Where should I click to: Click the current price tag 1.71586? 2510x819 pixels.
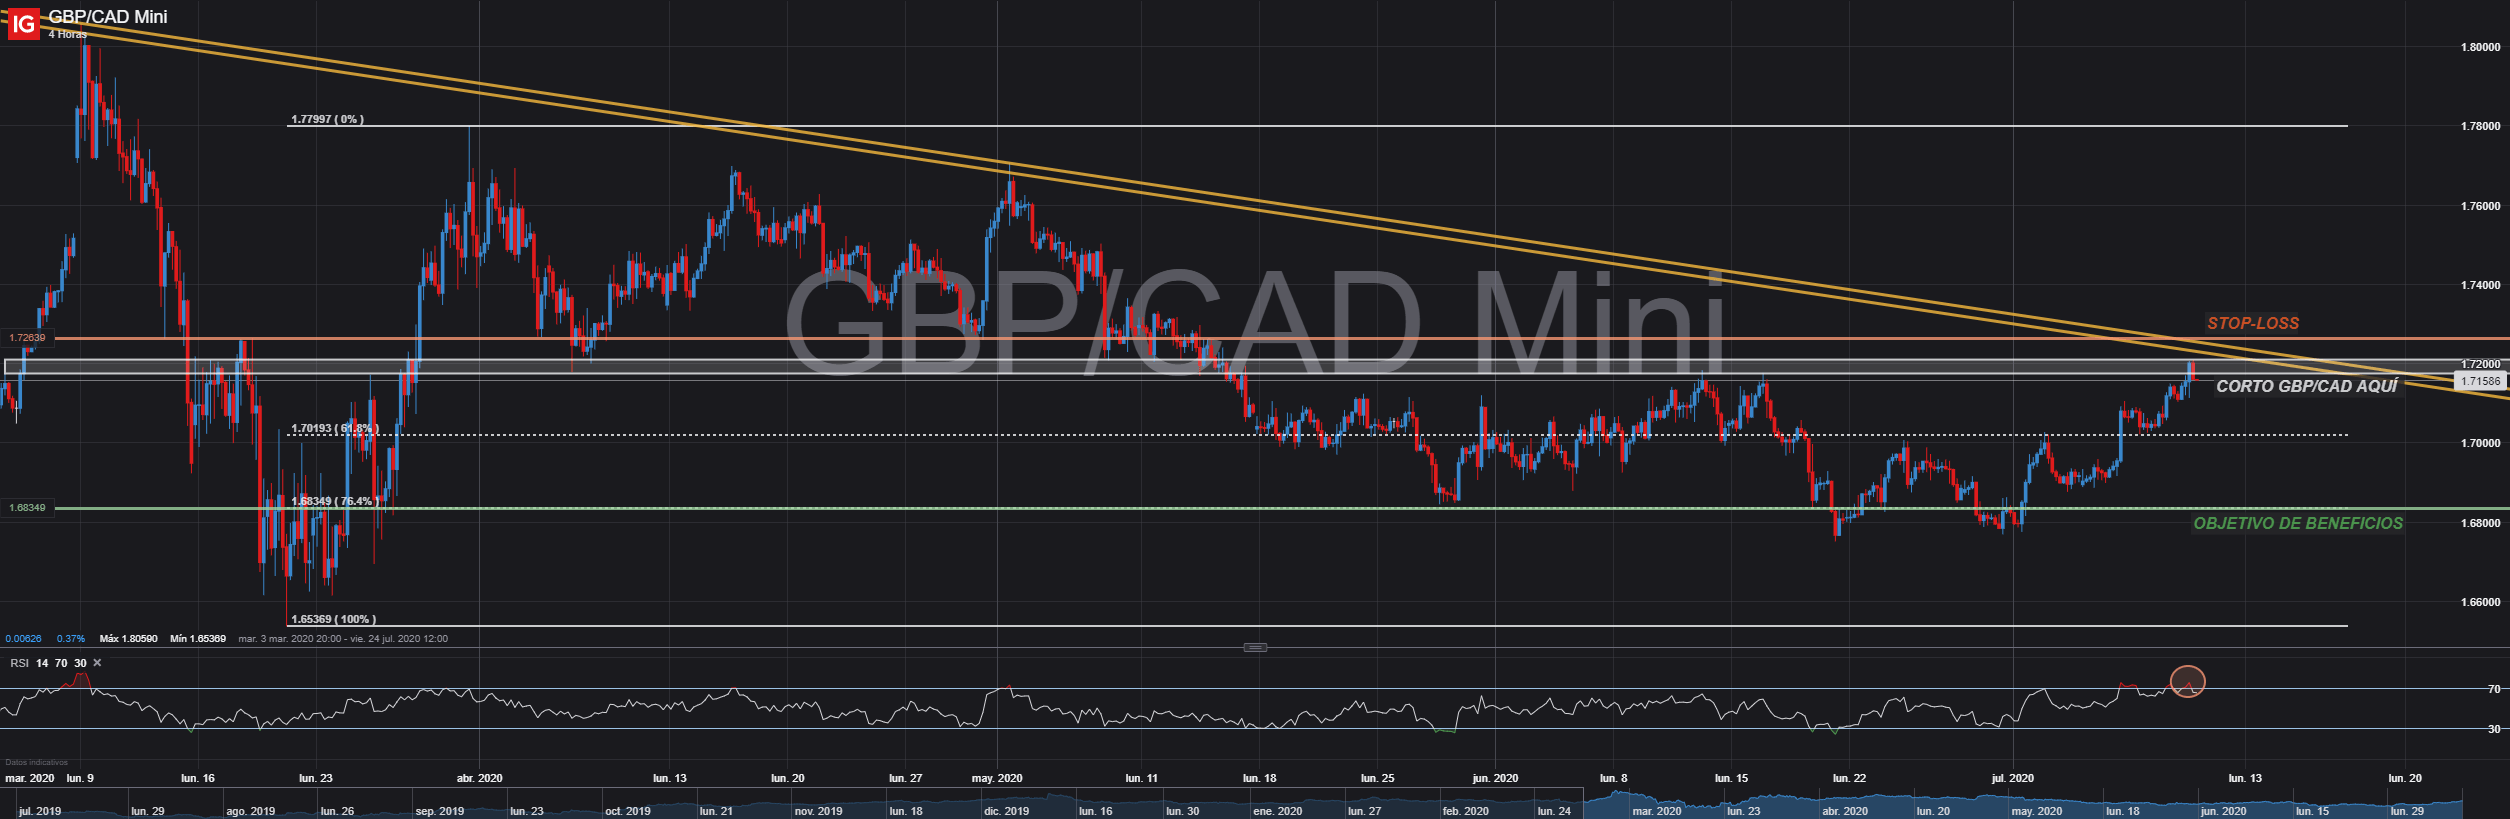click(2481, 381)
